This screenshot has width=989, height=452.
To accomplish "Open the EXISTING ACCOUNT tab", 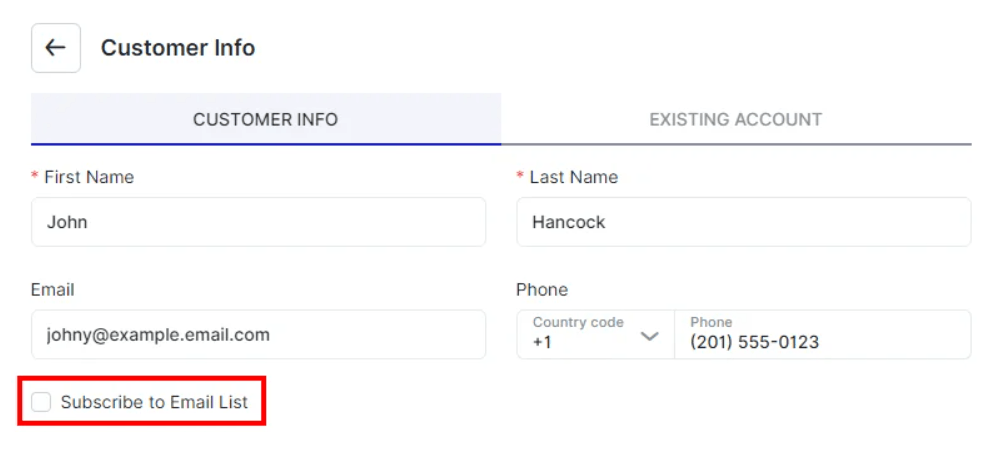I will [735, 120].
